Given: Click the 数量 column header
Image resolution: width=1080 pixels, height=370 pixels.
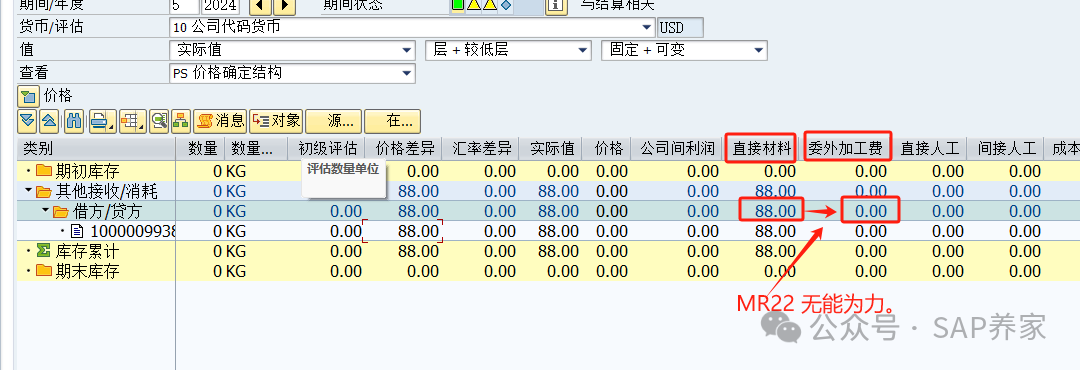Looking at the screenshot, I should click(200, 148).
